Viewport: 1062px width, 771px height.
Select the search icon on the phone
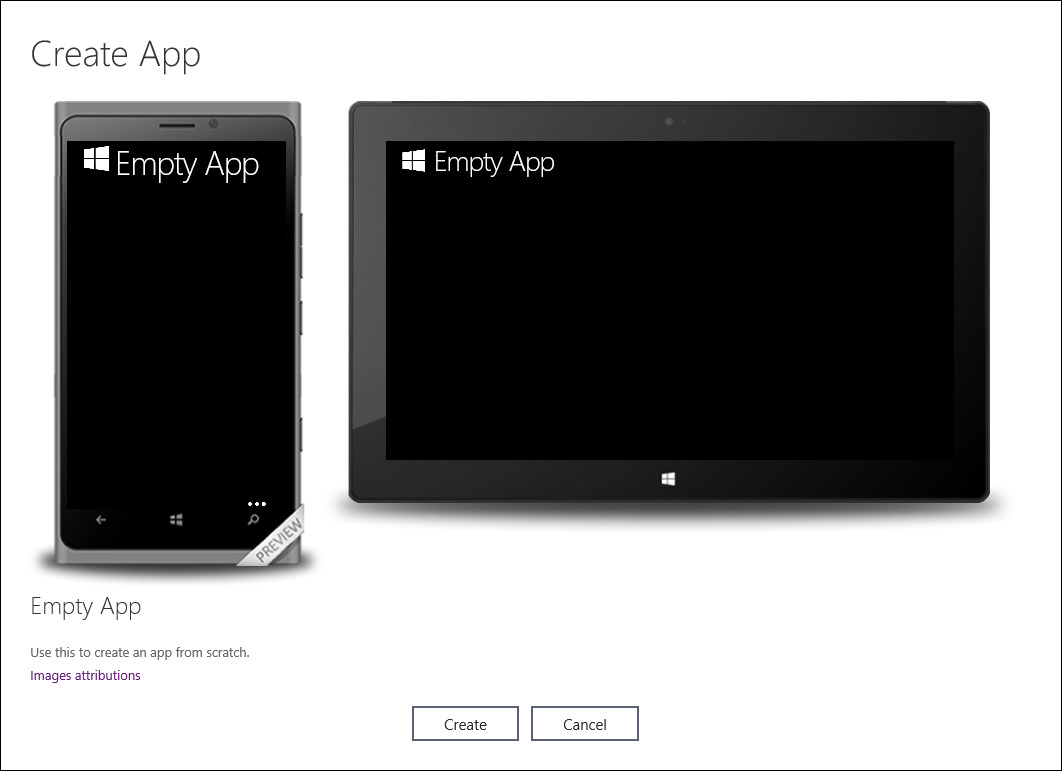255,519
